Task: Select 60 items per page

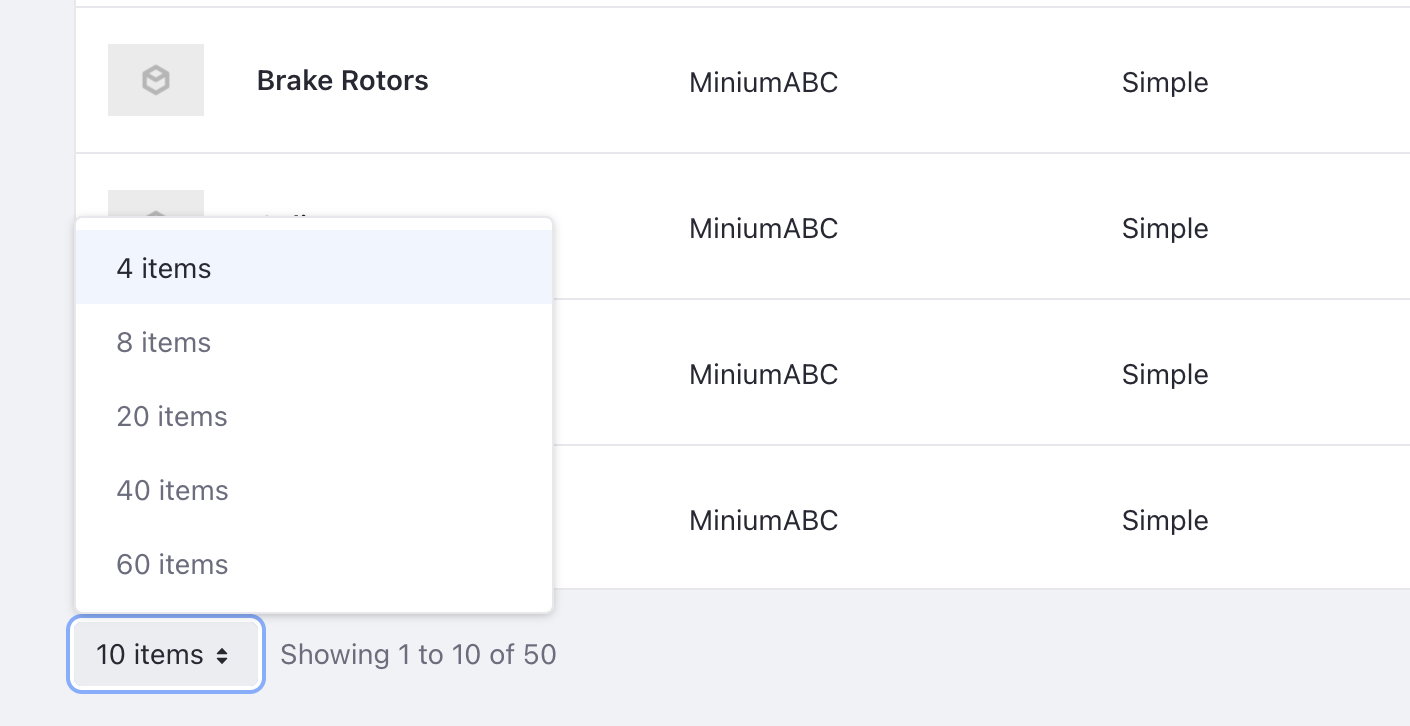Action: (314, 564)
